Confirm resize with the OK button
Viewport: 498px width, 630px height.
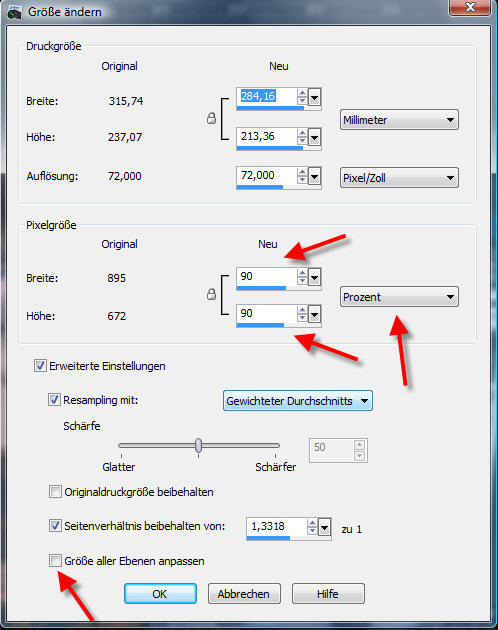tap(160, 593)
